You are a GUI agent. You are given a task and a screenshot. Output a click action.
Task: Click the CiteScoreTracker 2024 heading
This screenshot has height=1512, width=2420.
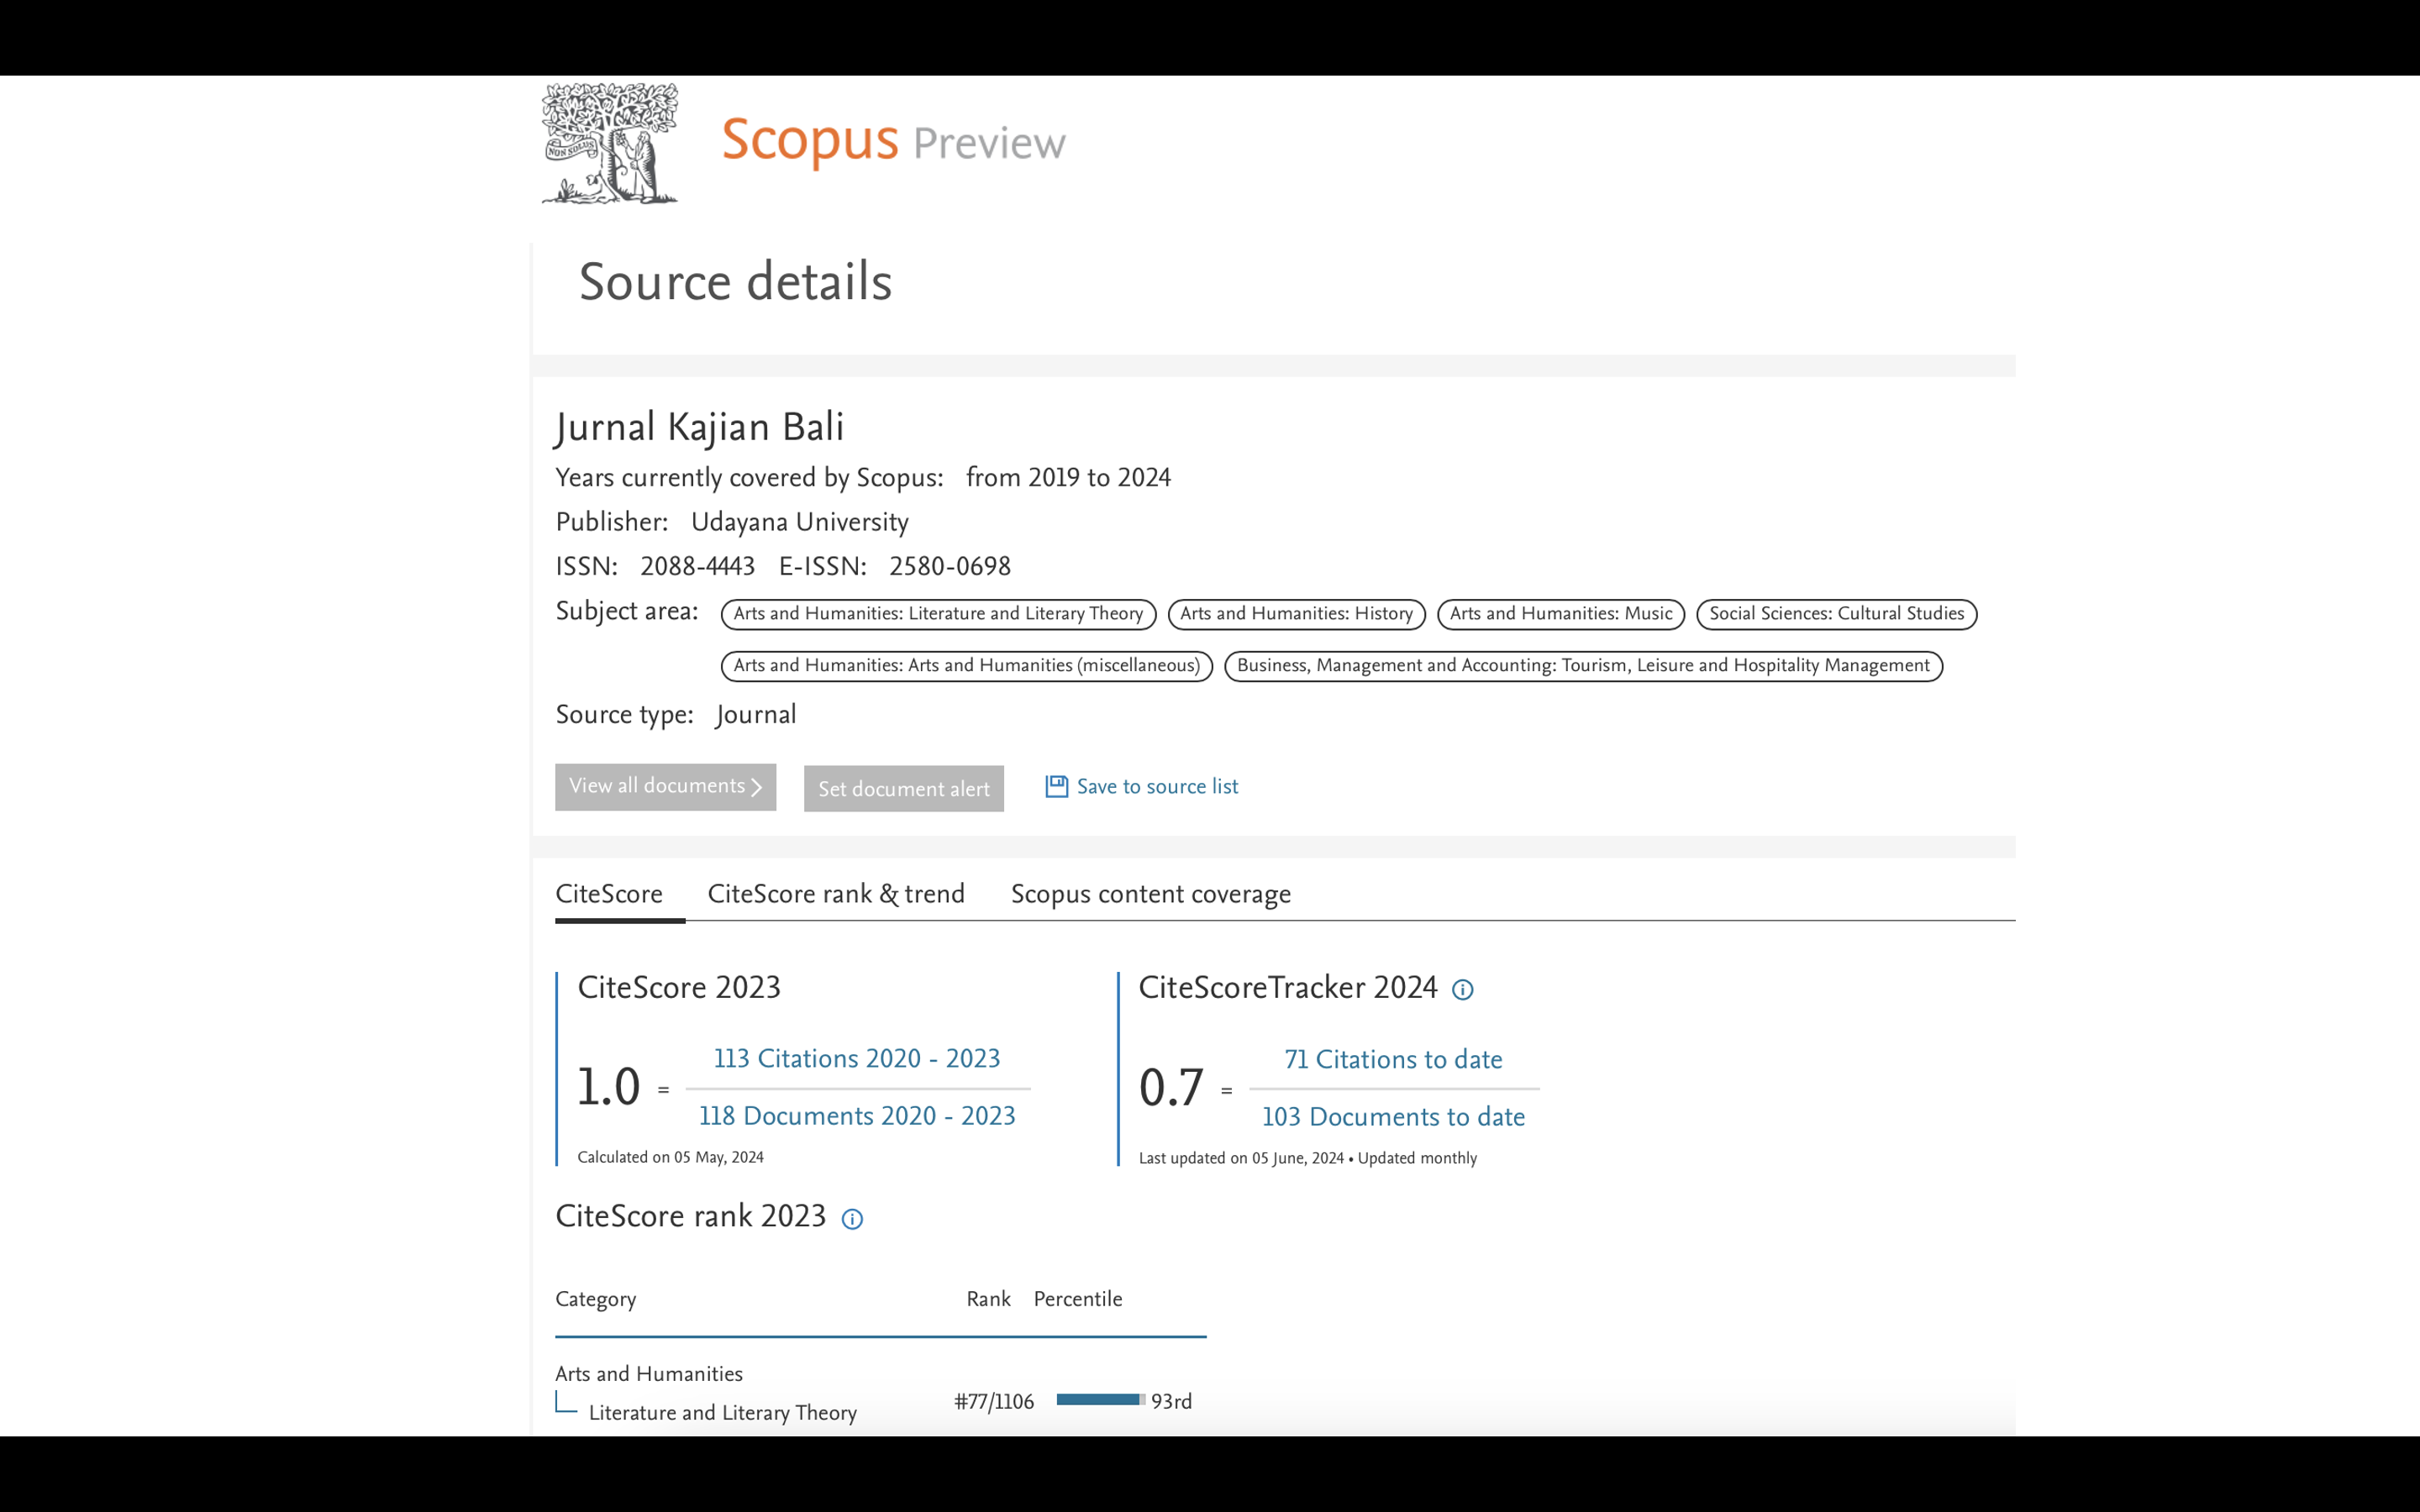tap(1288, 988)
